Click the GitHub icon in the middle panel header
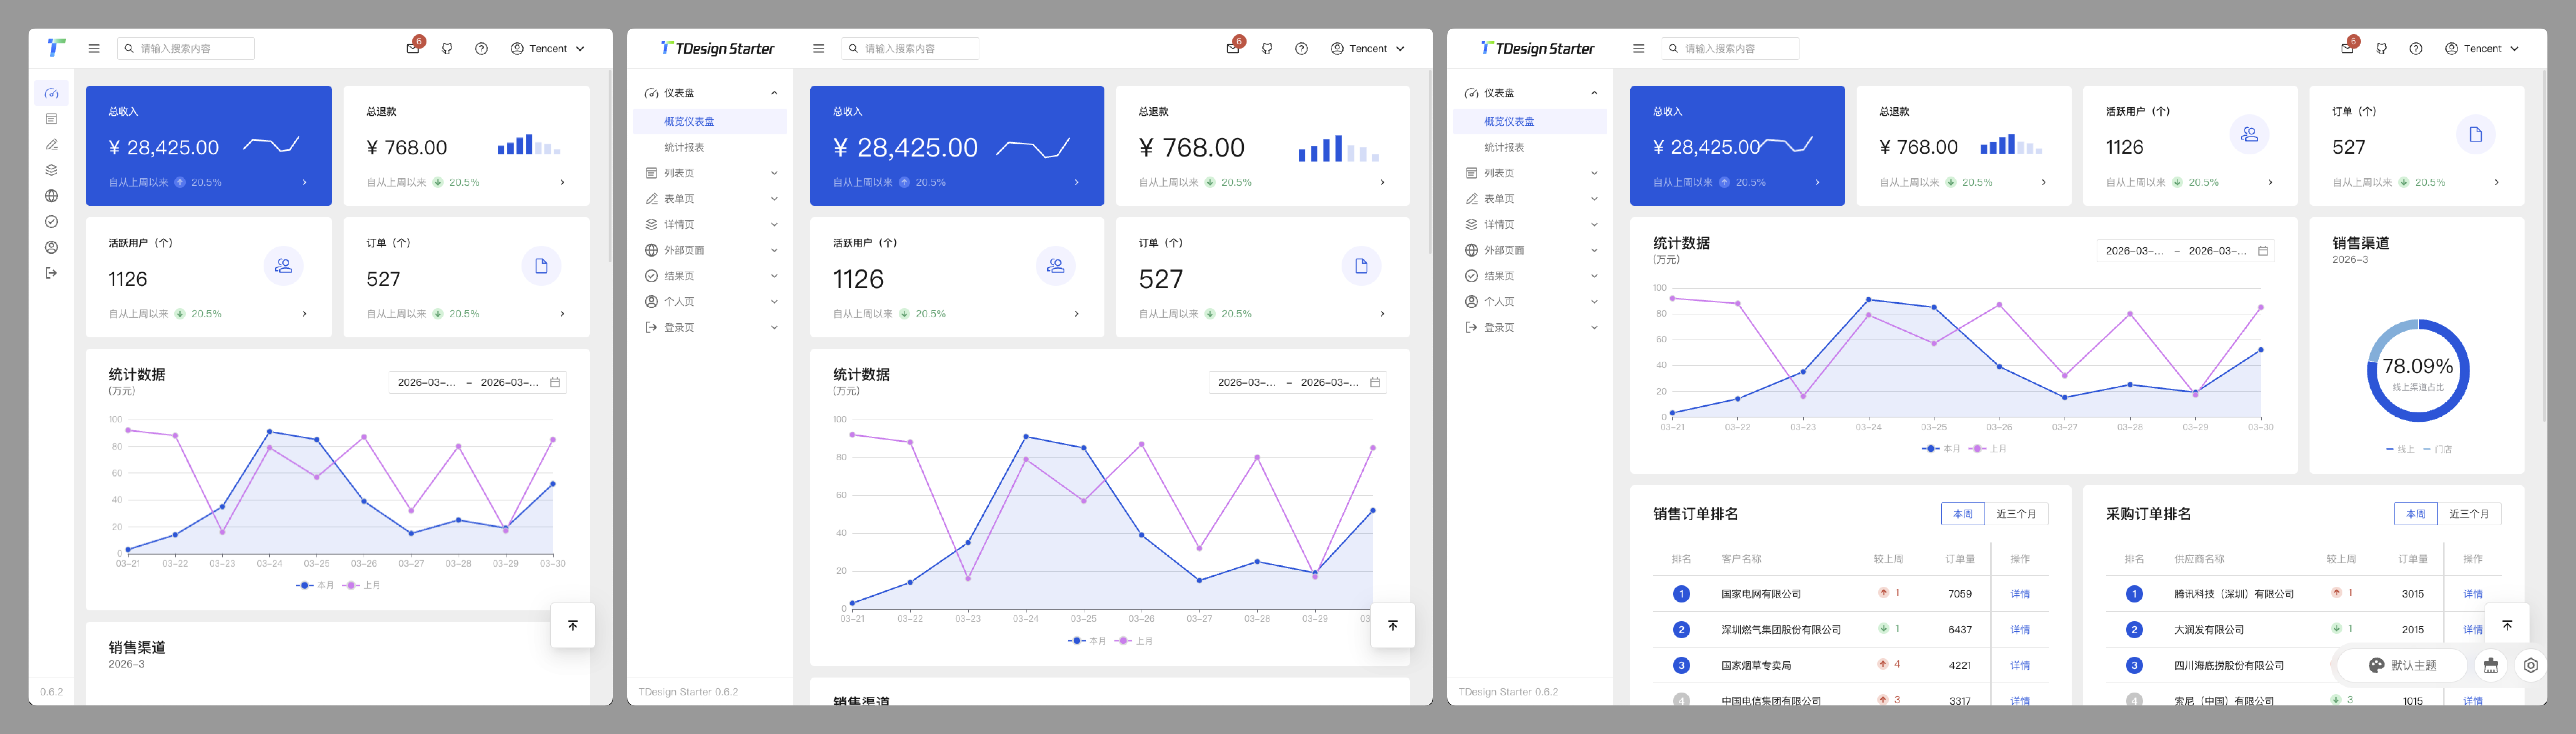Viewport: 2576px width, 734px height. tap(1267, 48)
